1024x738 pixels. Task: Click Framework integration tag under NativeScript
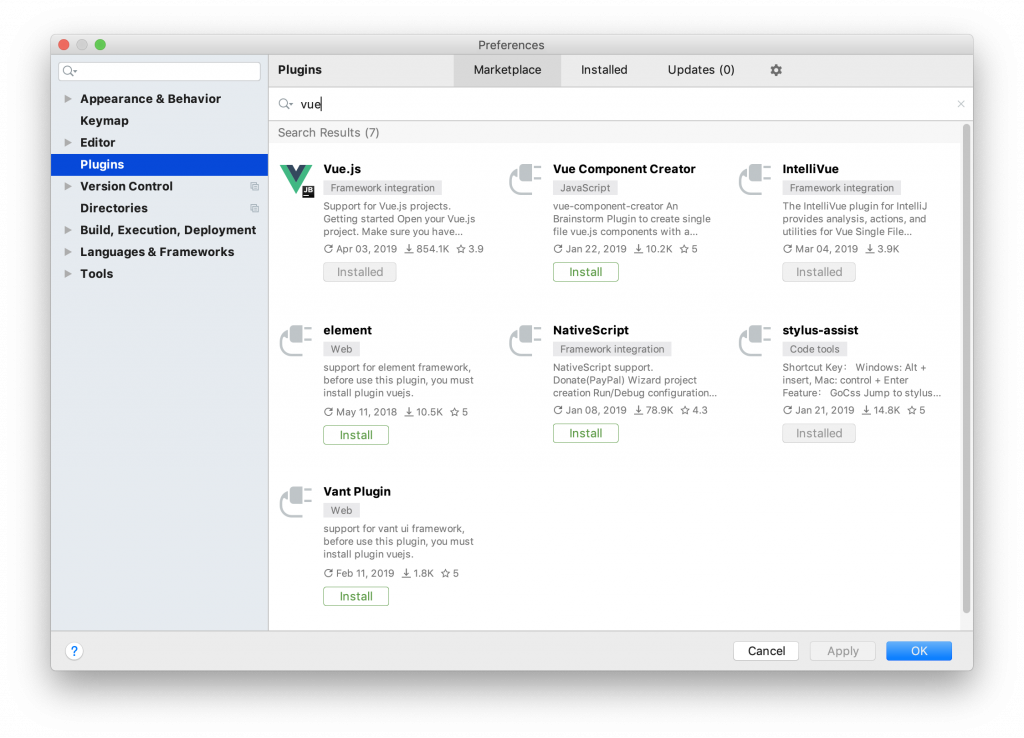point(612,349)
